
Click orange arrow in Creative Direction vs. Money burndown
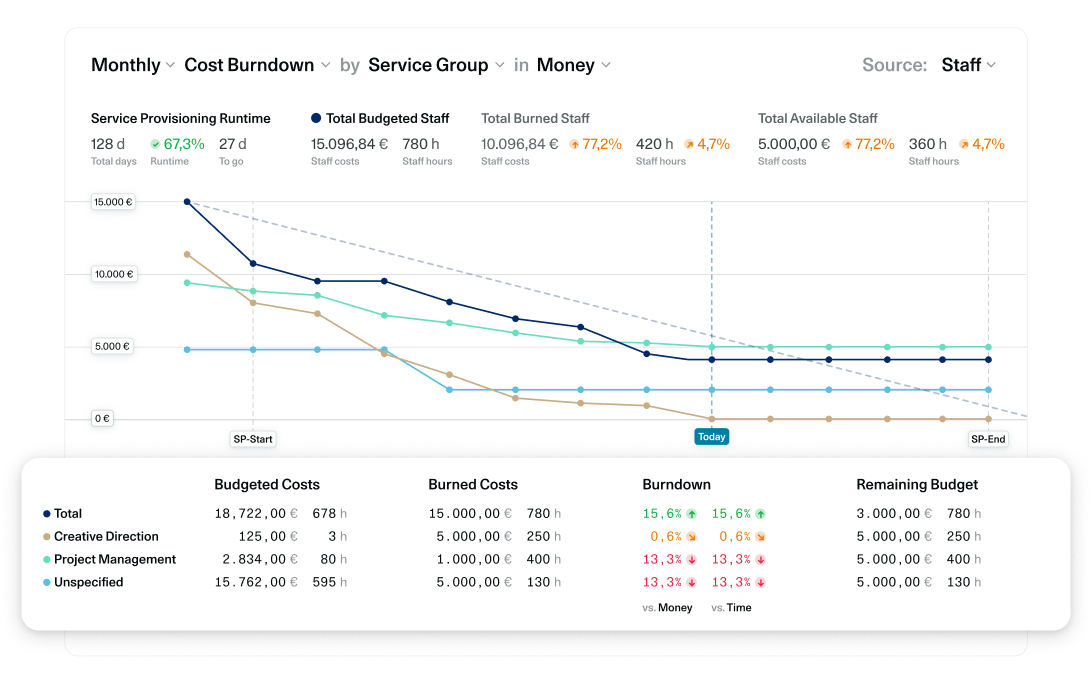692,537
